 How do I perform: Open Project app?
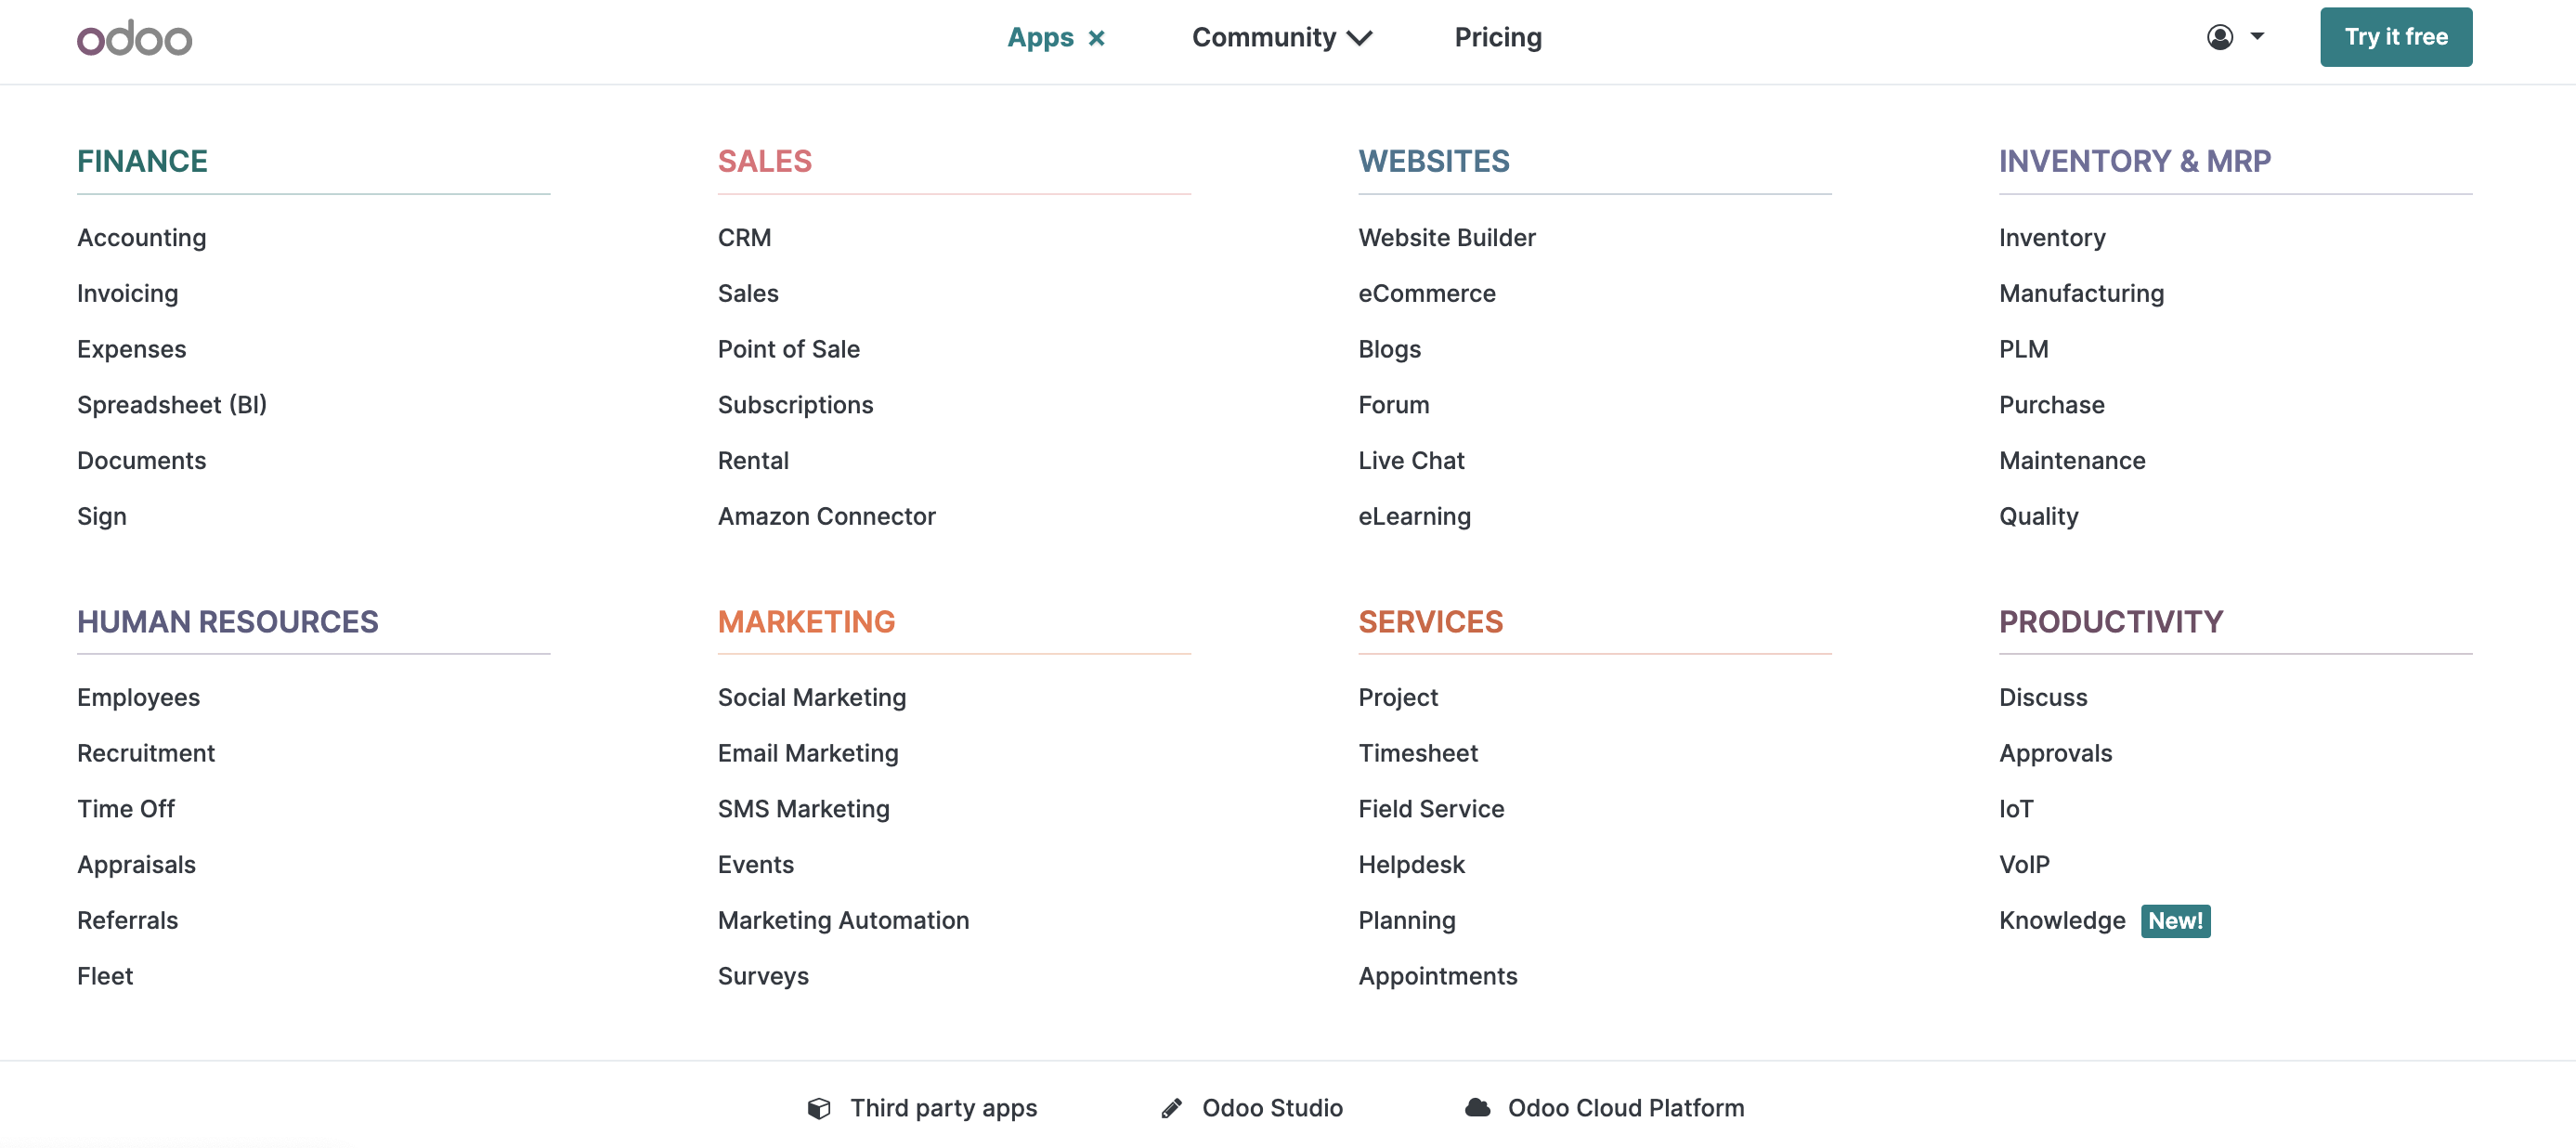(1398, 698)
